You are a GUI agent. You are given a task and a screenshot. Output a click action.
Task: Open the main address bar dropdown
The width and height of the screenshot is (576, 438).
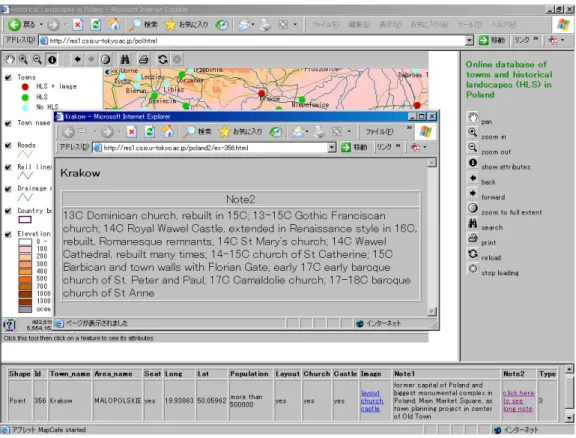click(x=469, y=40)
